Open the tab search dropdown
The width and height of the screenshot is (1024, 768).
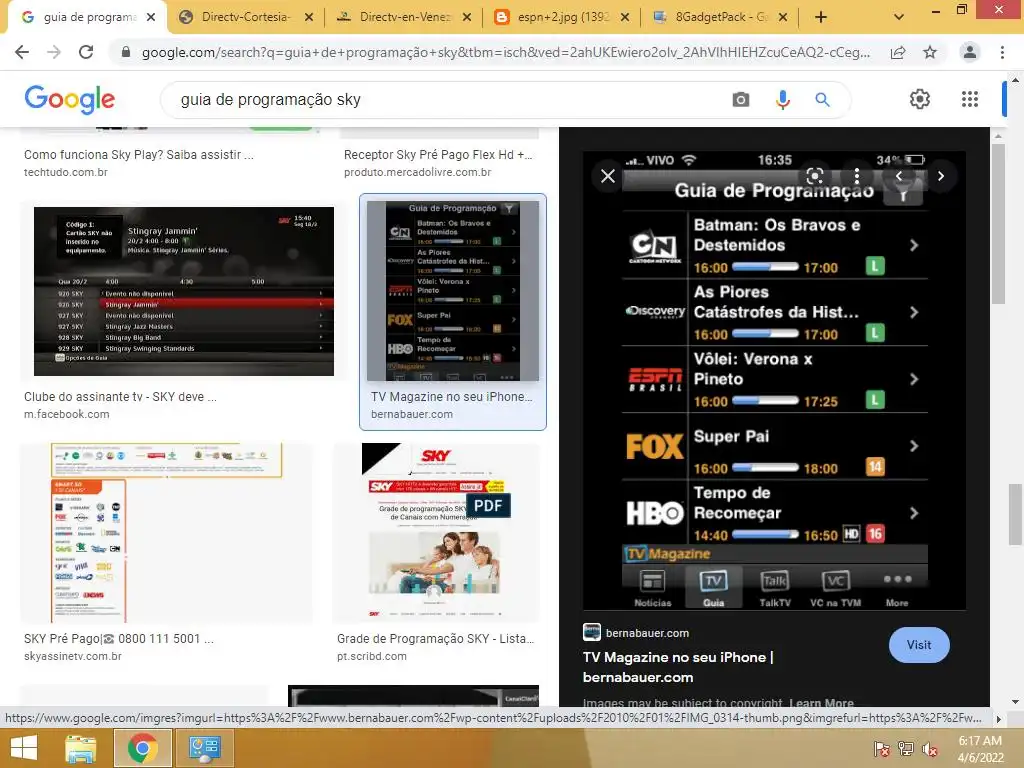point(899,17)
